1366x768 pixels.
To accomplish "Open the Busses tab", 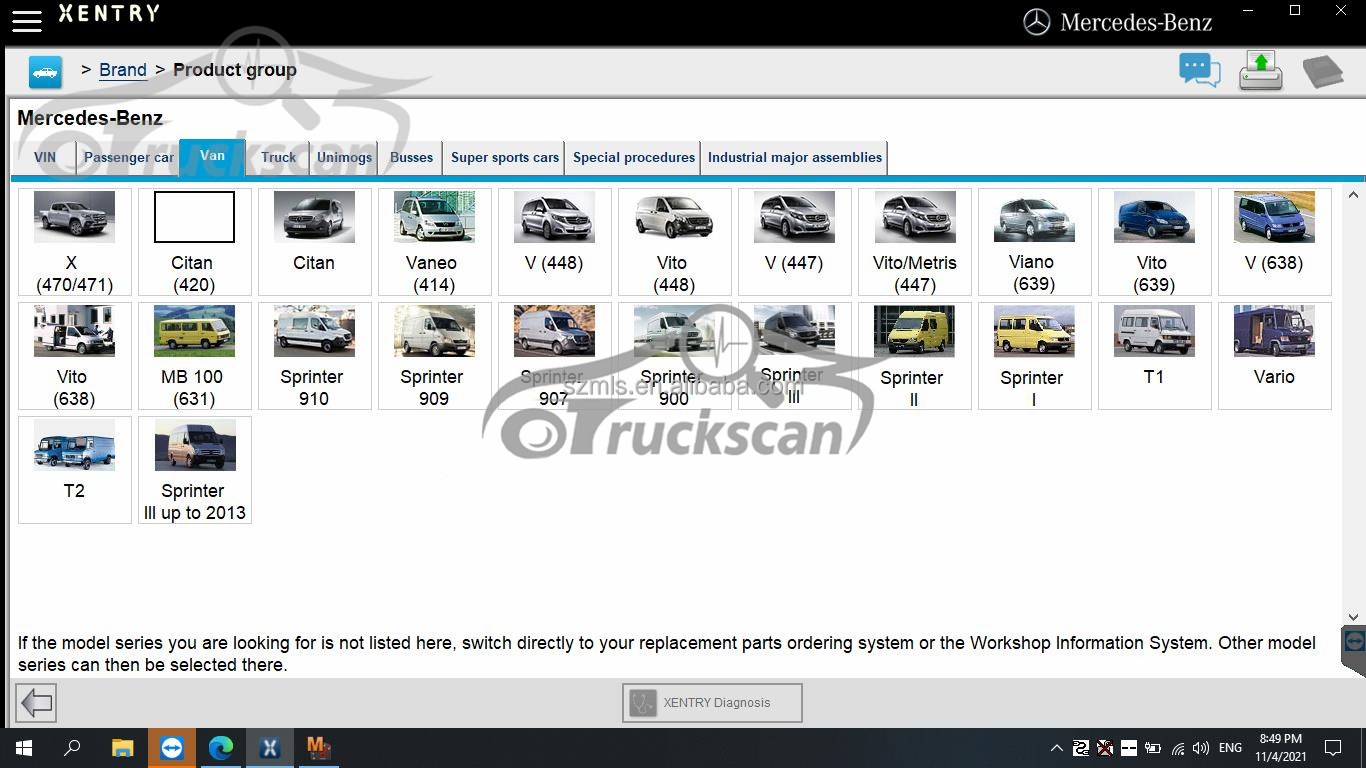I will (411, 157).
